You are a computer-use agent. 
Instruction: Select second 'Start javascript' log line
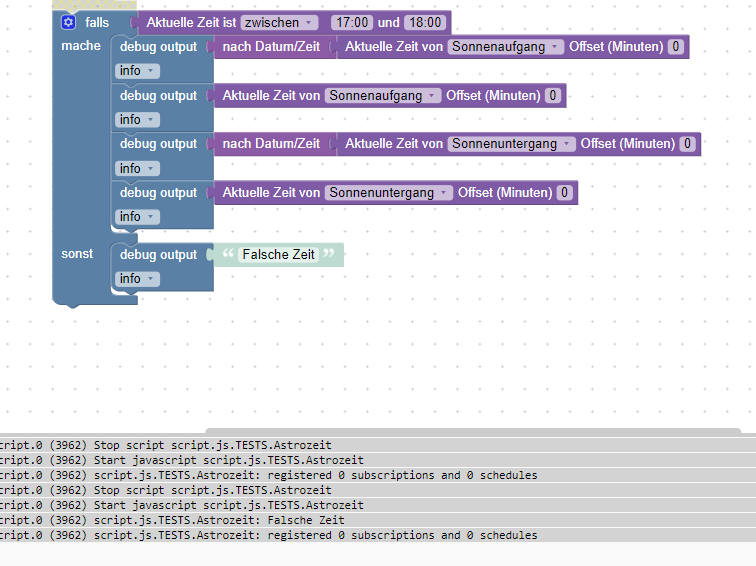pyautogui.click(x=378, y=505)
